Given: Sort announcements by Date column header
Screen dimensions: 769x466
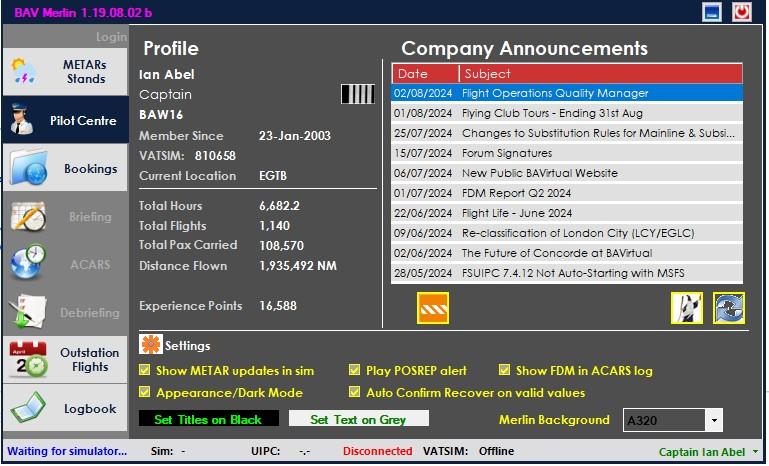Looking at the screenshot, I should coord(425,74).
